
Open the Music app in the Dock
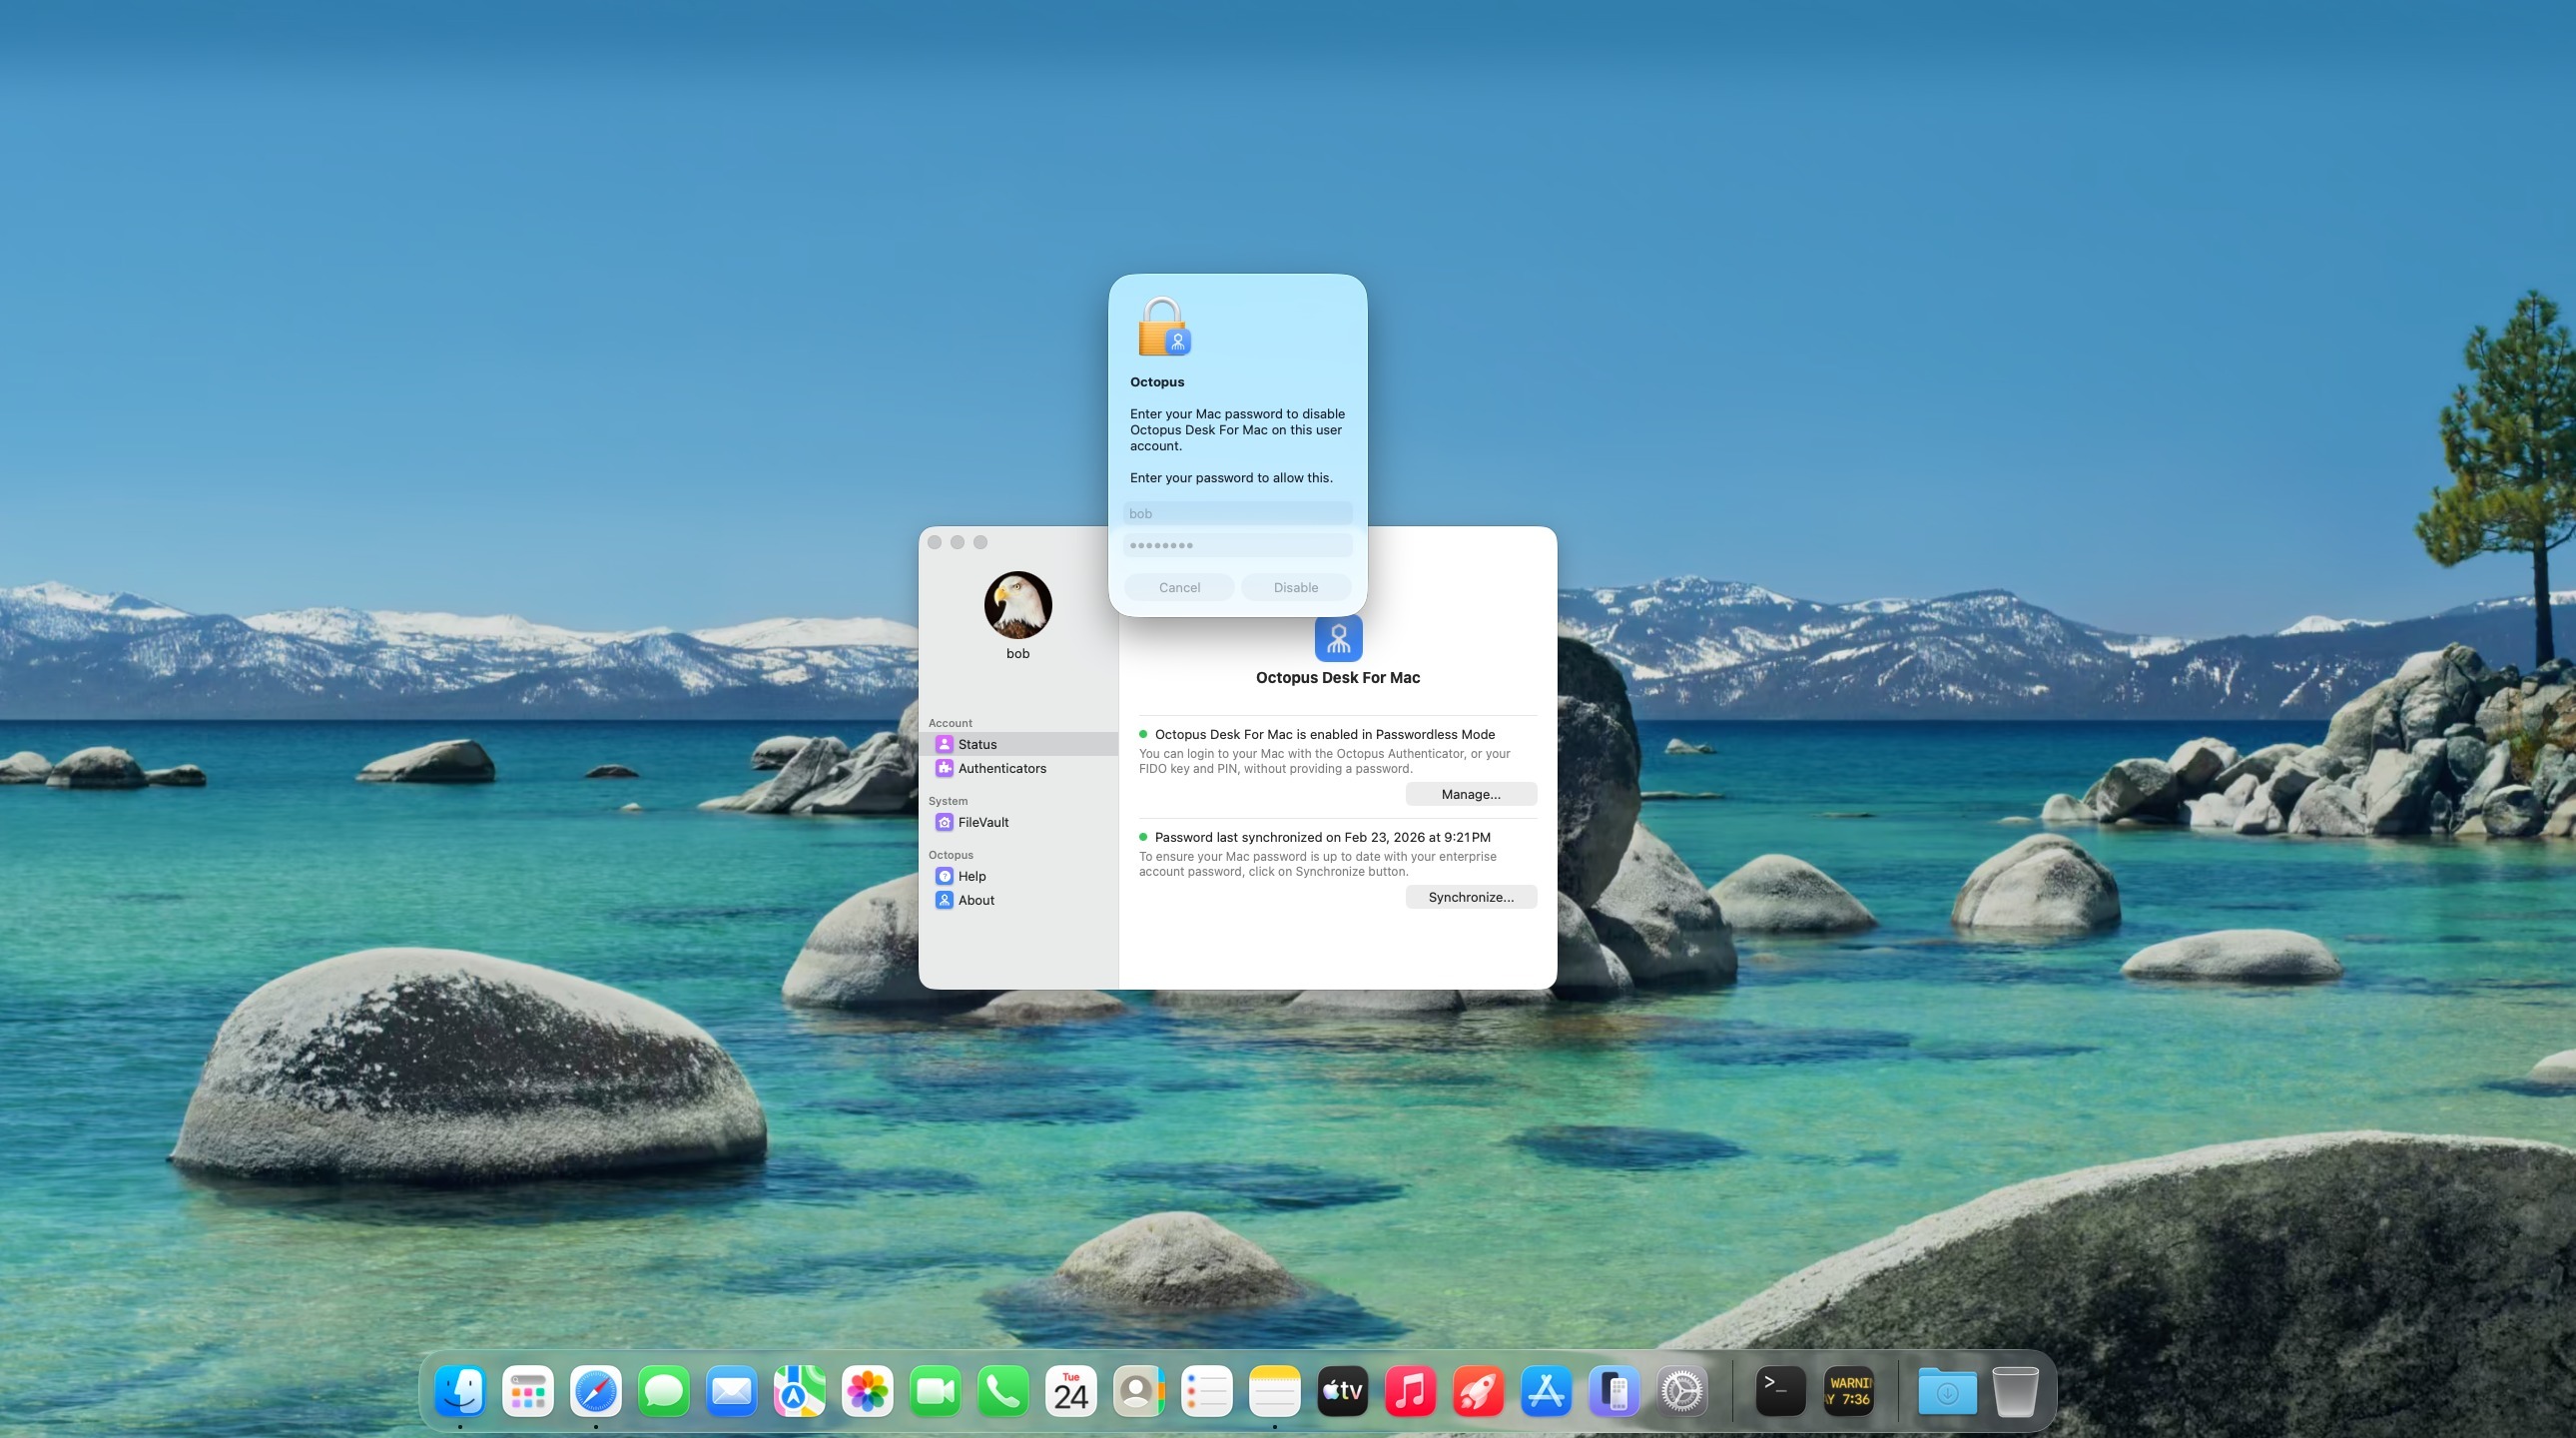pos(1411,1391)
